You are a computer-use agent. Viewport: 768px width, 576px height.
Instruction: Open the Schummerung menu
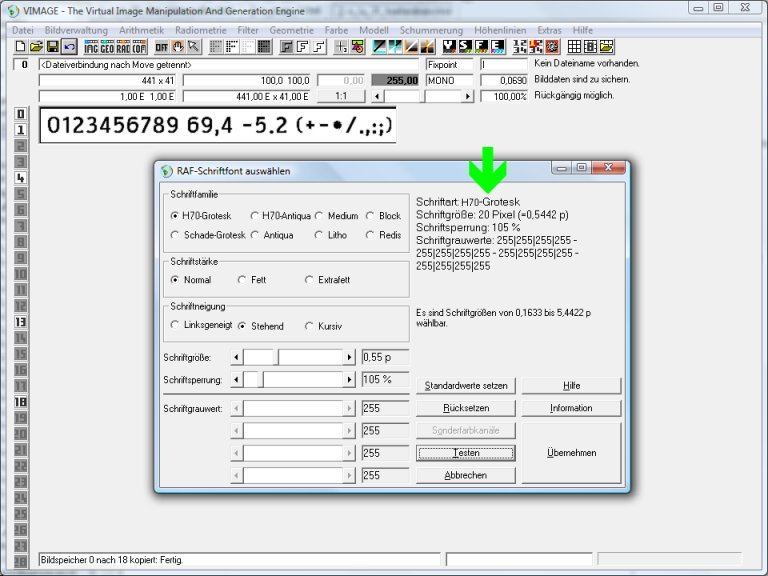[431, 30]
